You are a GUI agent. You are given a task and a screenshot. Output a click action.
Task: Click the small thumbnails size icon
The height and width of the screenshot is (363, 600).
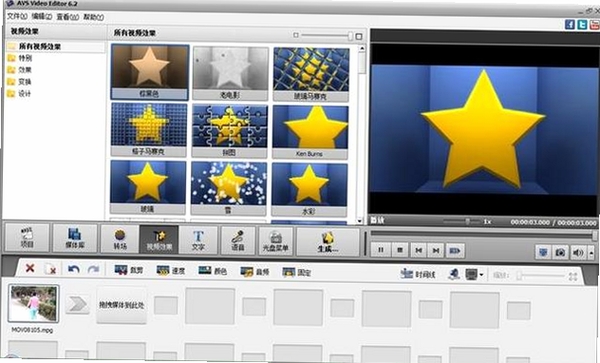(x=295, y=35)
